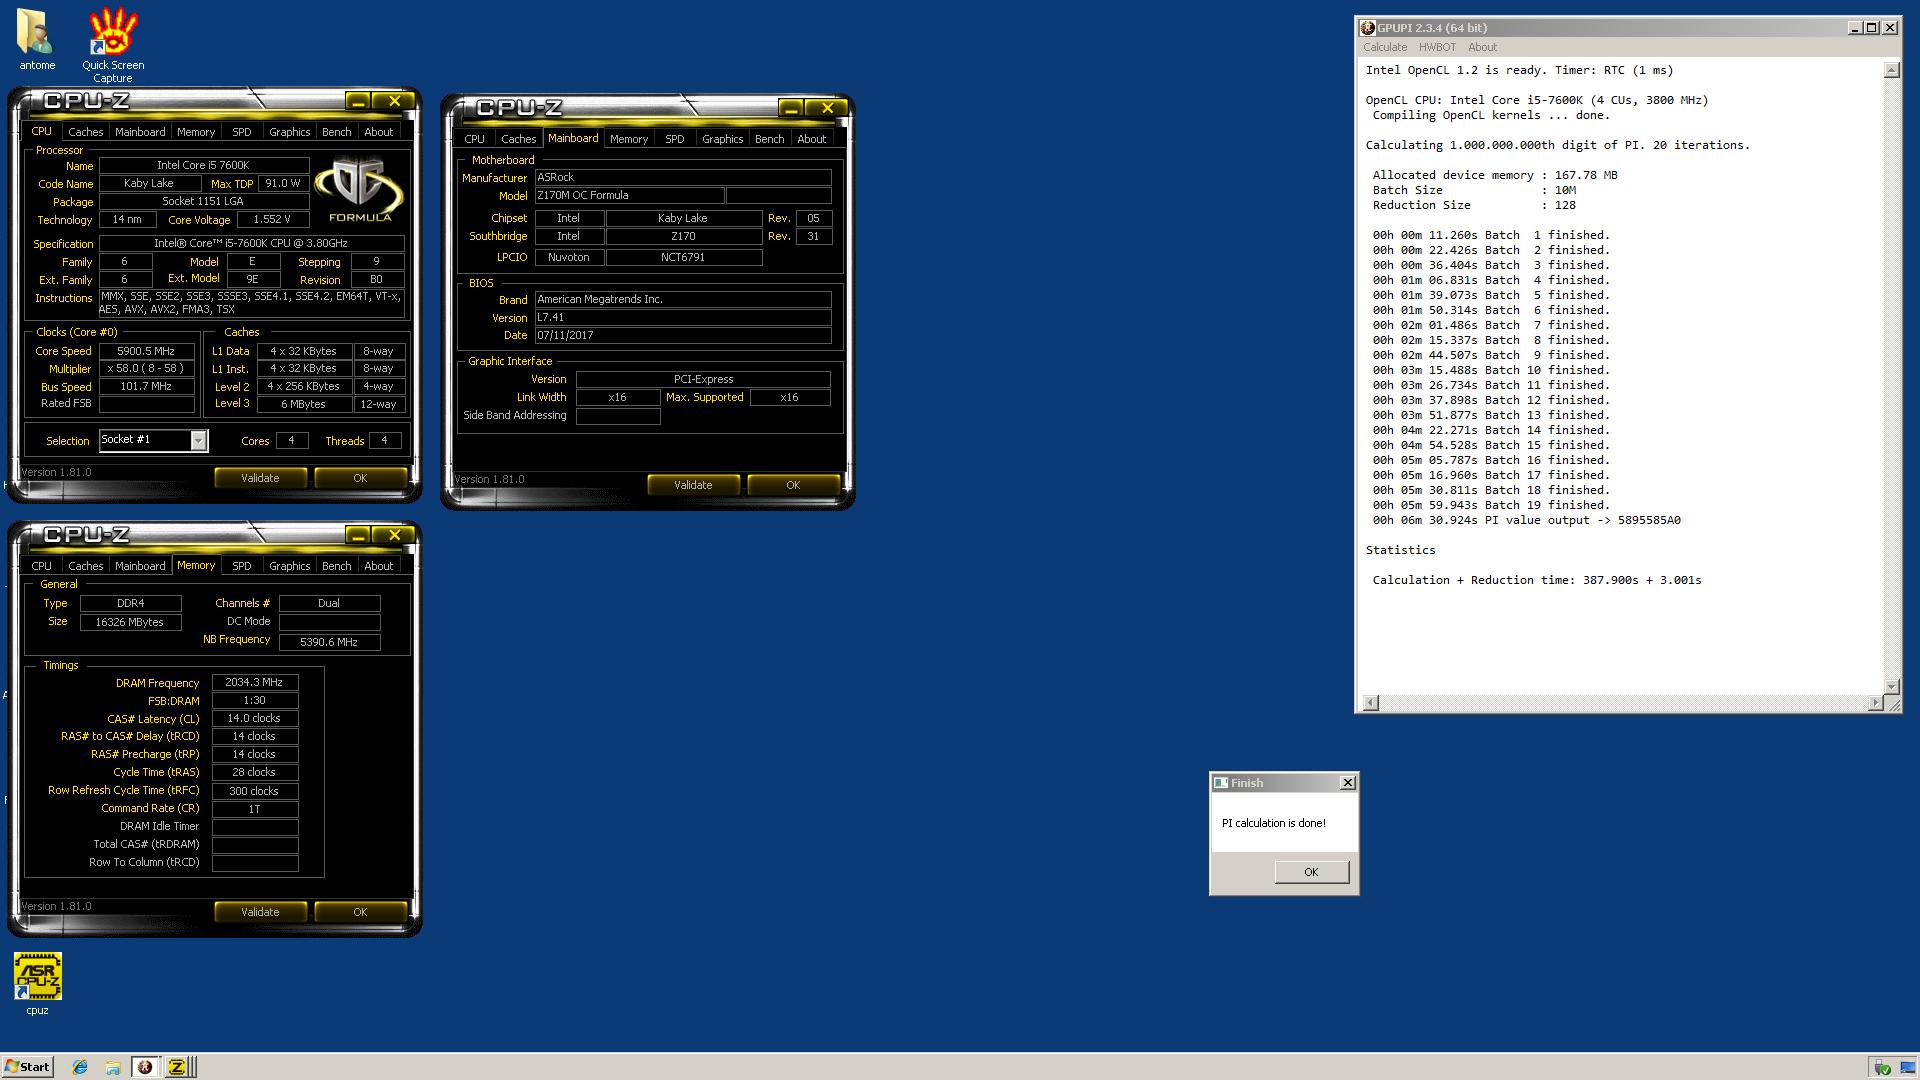Click OK in the CPU tab window
Screen dimensions: 1920x1080
click(x=360, y=478)
